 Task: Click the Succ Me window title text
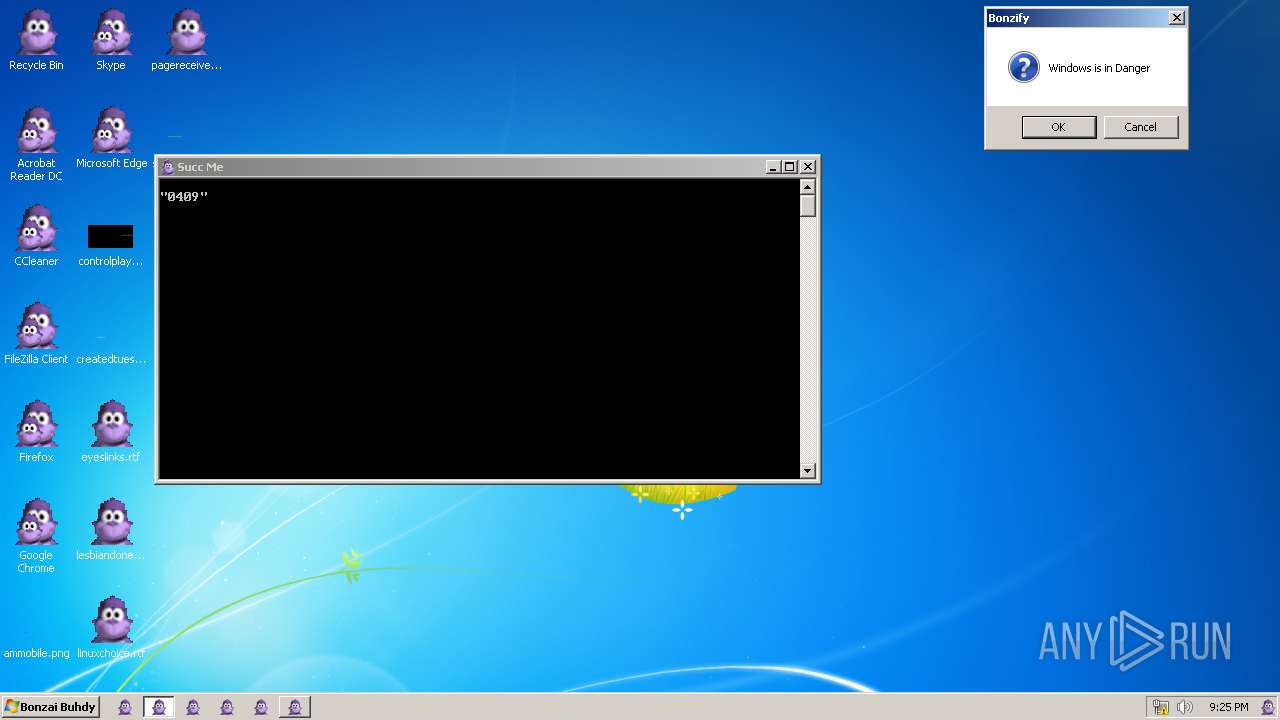200,167
